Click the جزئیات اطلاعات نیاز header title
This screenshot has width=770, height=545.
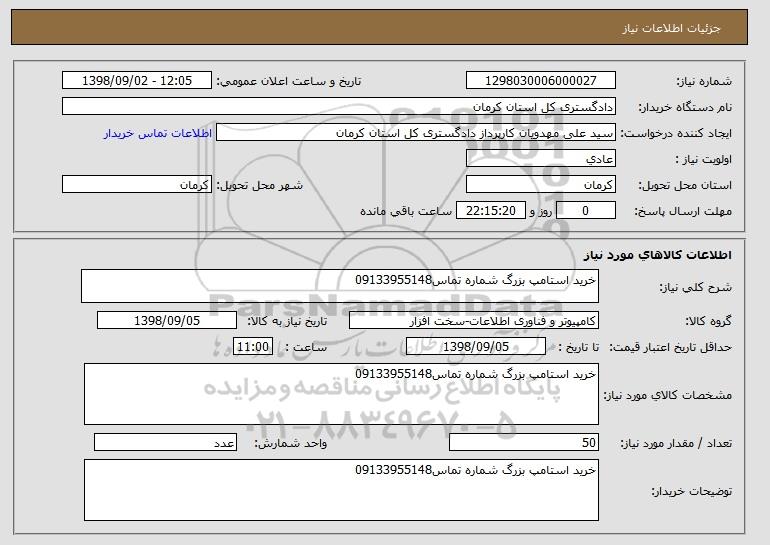(671, 28)
